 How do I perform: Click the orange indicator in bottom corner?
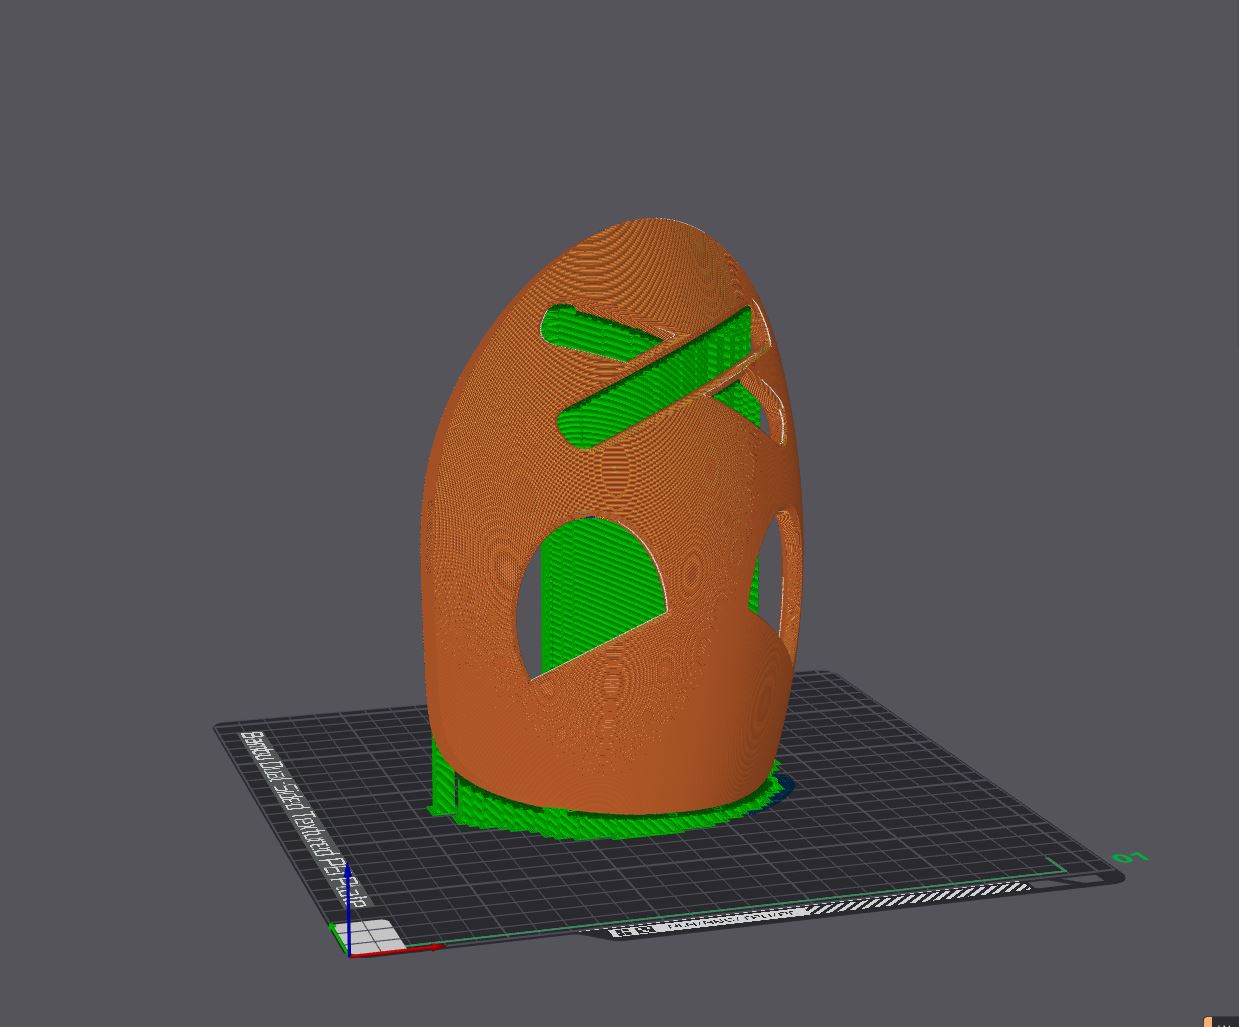1208,1022
